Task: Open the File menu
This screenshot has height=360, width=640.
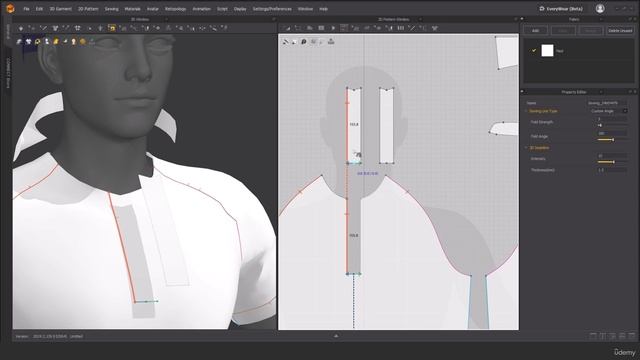Action: (x=26, y=9)
